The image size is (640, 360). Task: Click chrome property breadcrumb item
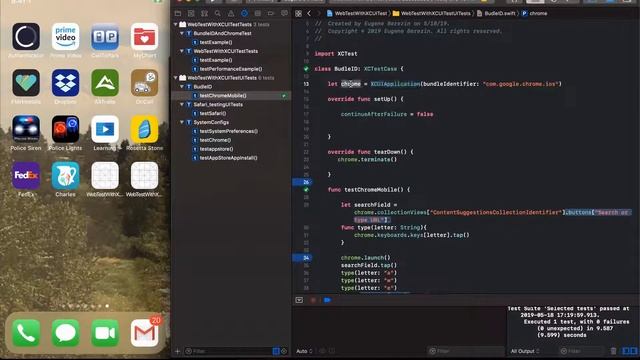(534, 13)
